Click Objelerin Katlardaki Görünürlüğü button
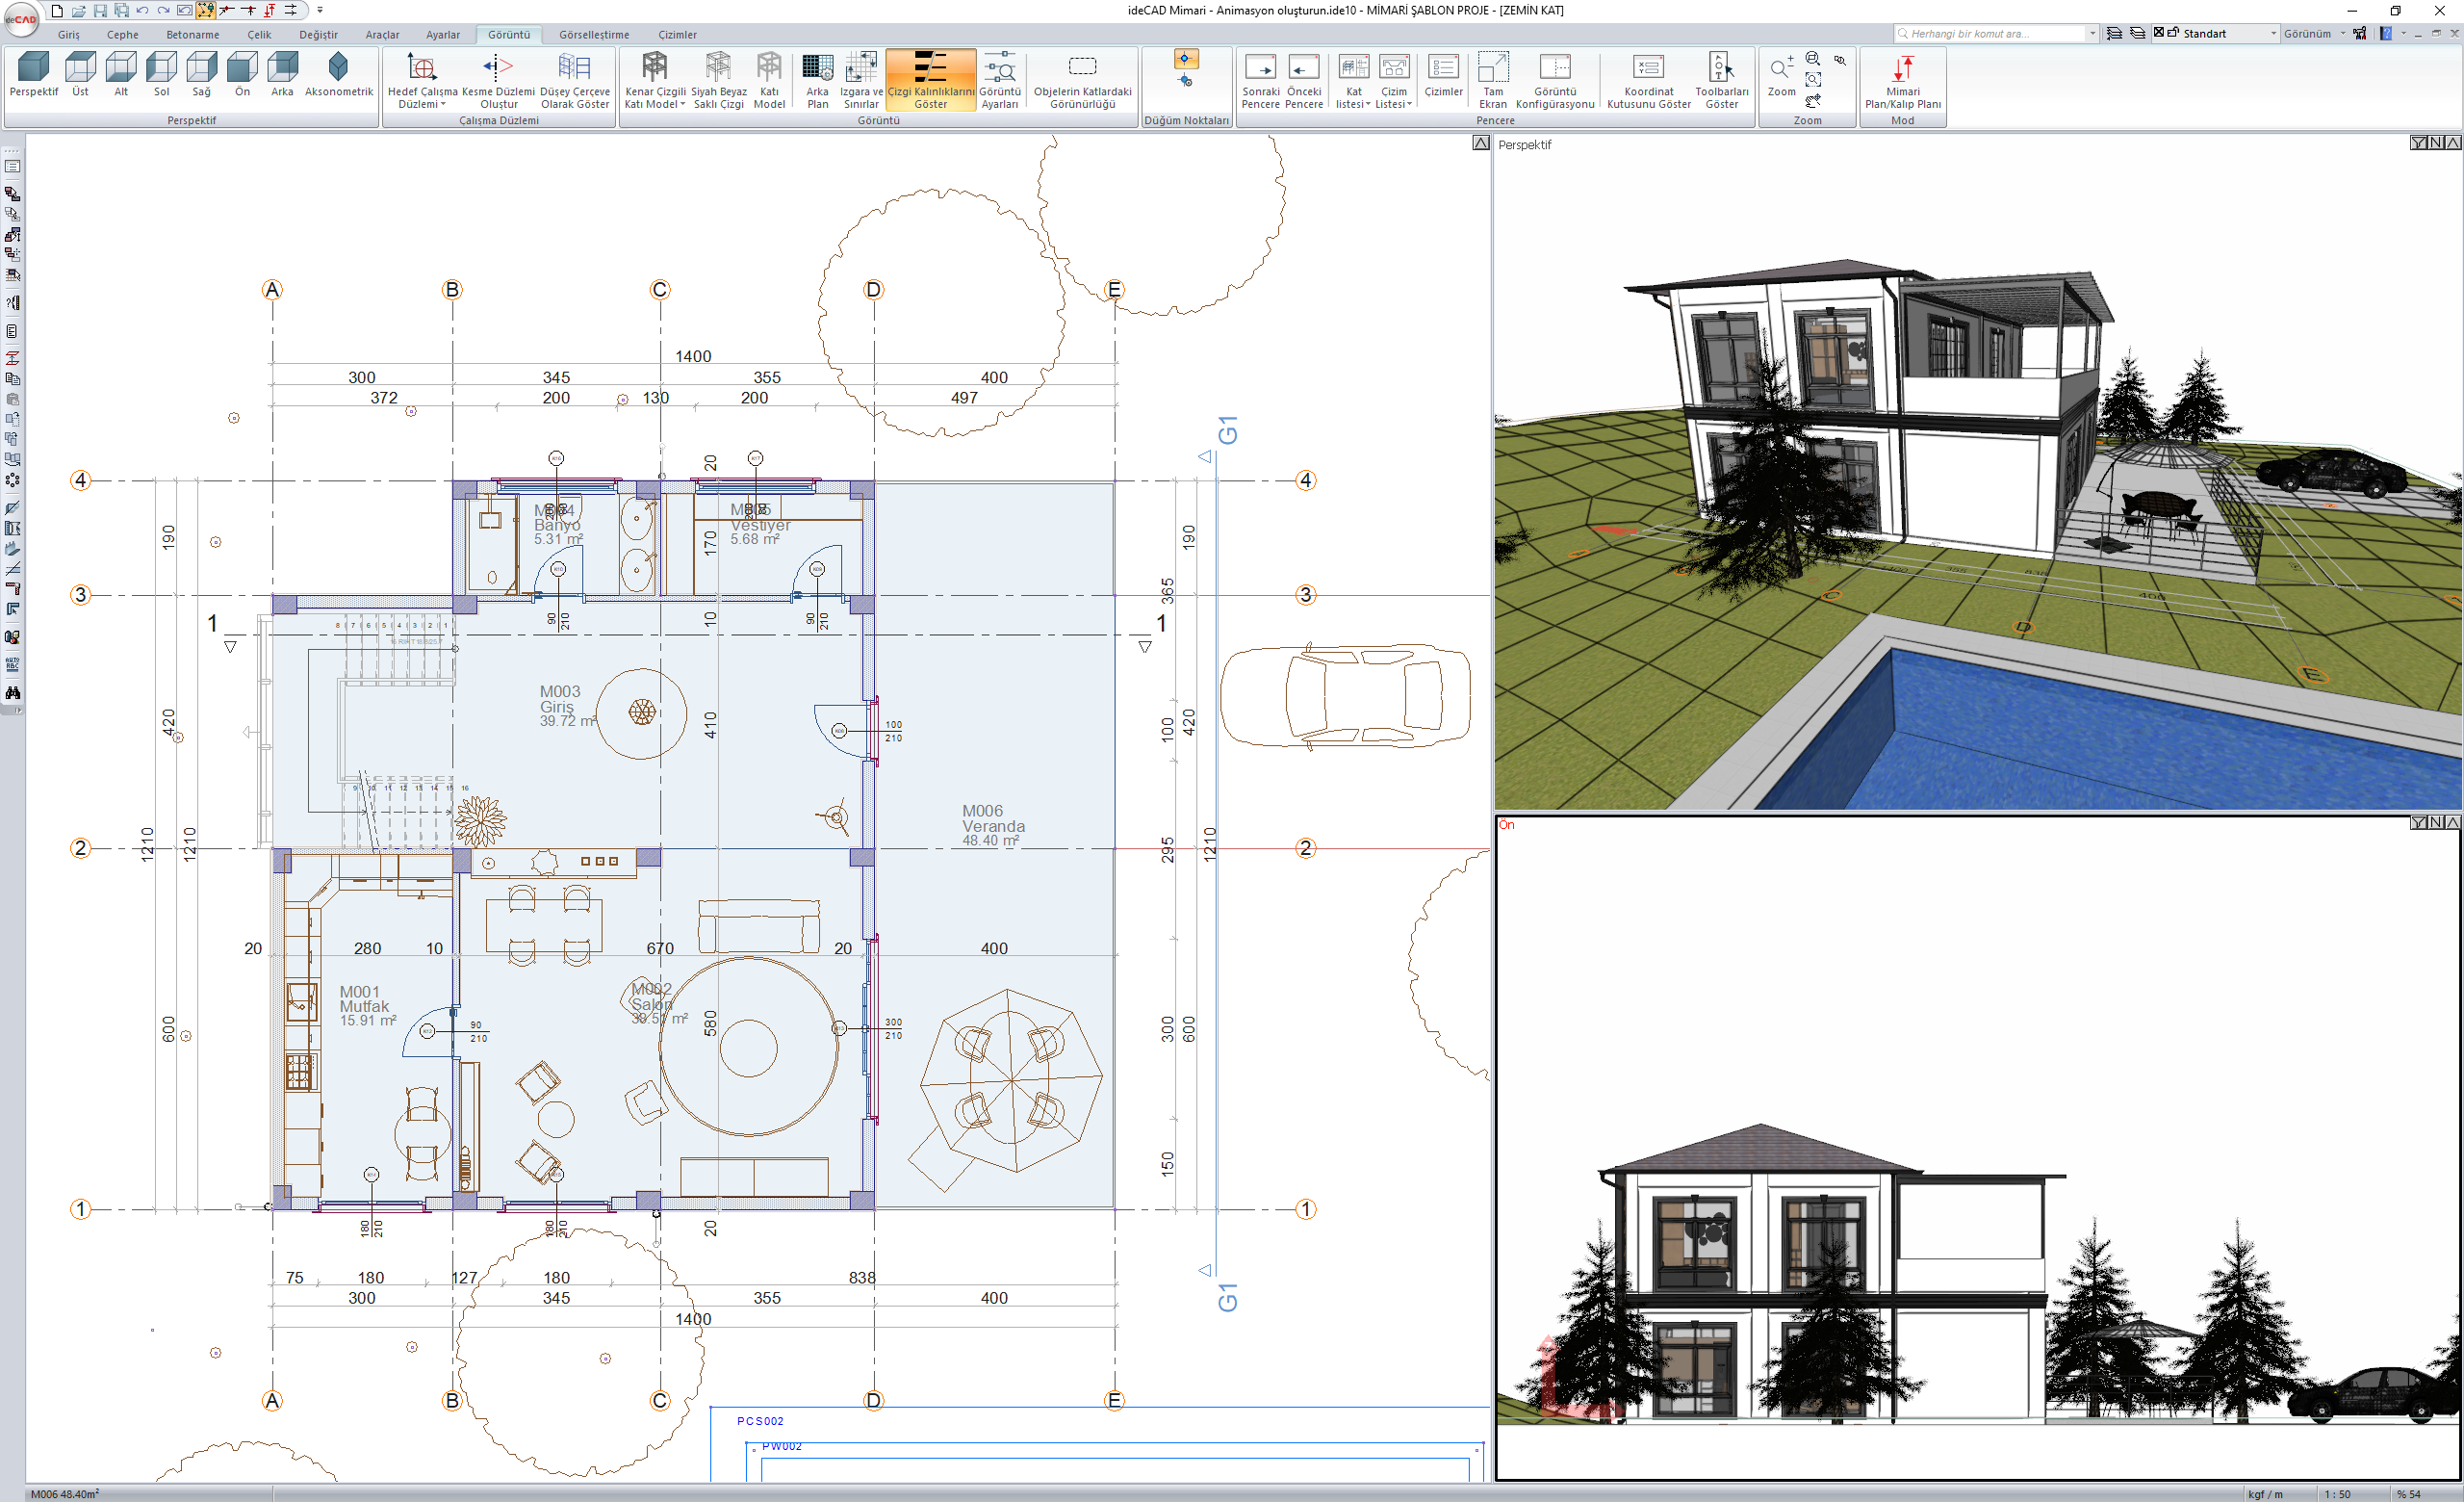The width and height of the screenshot is (2464, 1502). (x=1082, y=68)
